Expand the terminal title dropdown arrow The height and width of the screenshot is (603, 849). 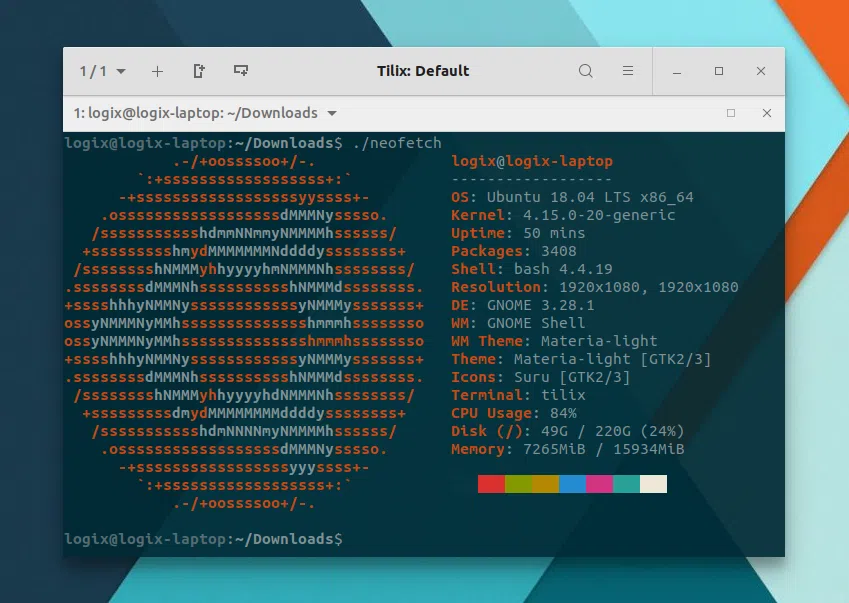pyautogui.click(x=332, y=113)
